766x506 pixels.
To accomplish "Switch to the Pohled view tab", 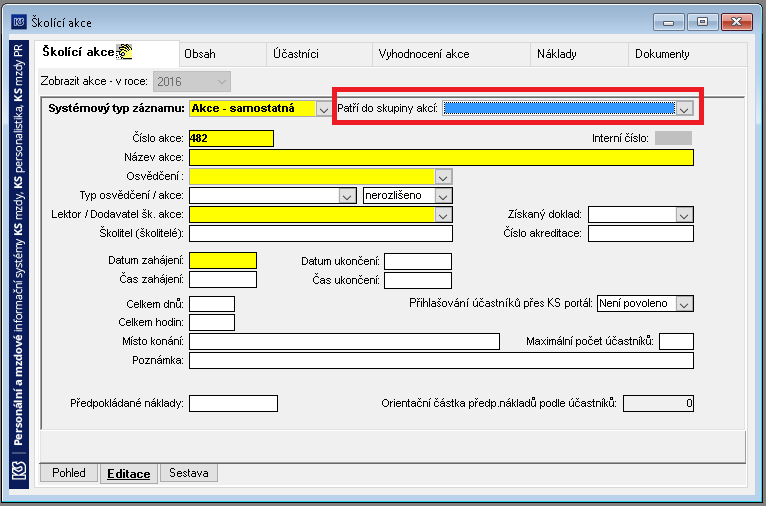I will click(69, 473).
